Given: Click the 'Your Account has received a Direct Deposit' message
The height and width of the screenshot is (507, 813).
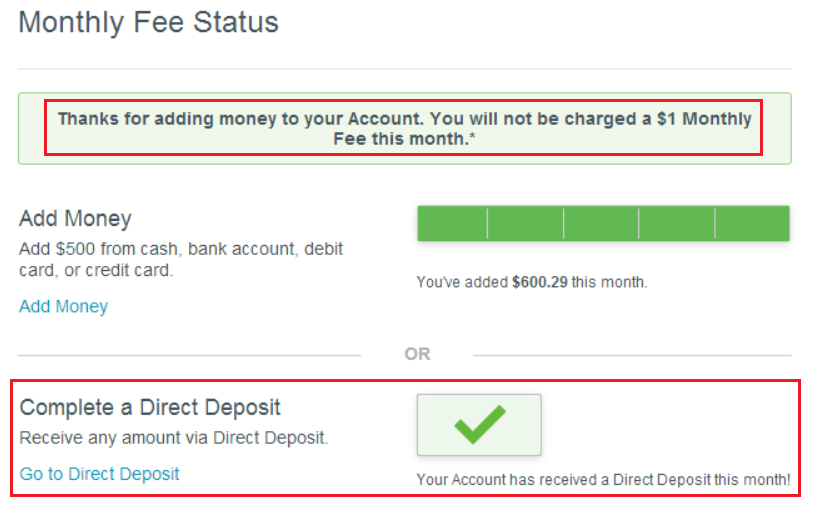Looking at the screenshot, I should 603,481.
